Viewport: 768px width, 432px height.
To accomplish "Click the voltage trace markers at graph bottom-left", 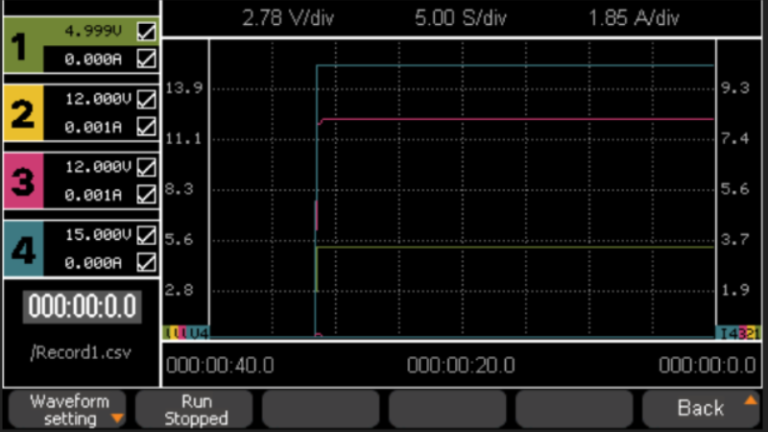I will pyautogui.click(x=186, y=332).
